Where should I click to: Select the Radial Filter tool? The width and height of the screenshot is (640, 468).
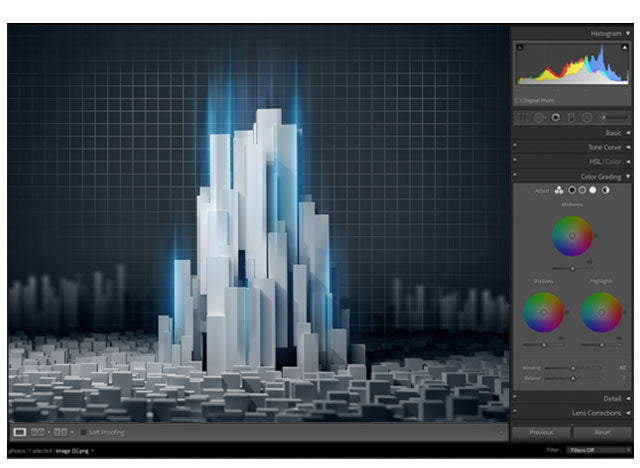(x=587, y=117)
